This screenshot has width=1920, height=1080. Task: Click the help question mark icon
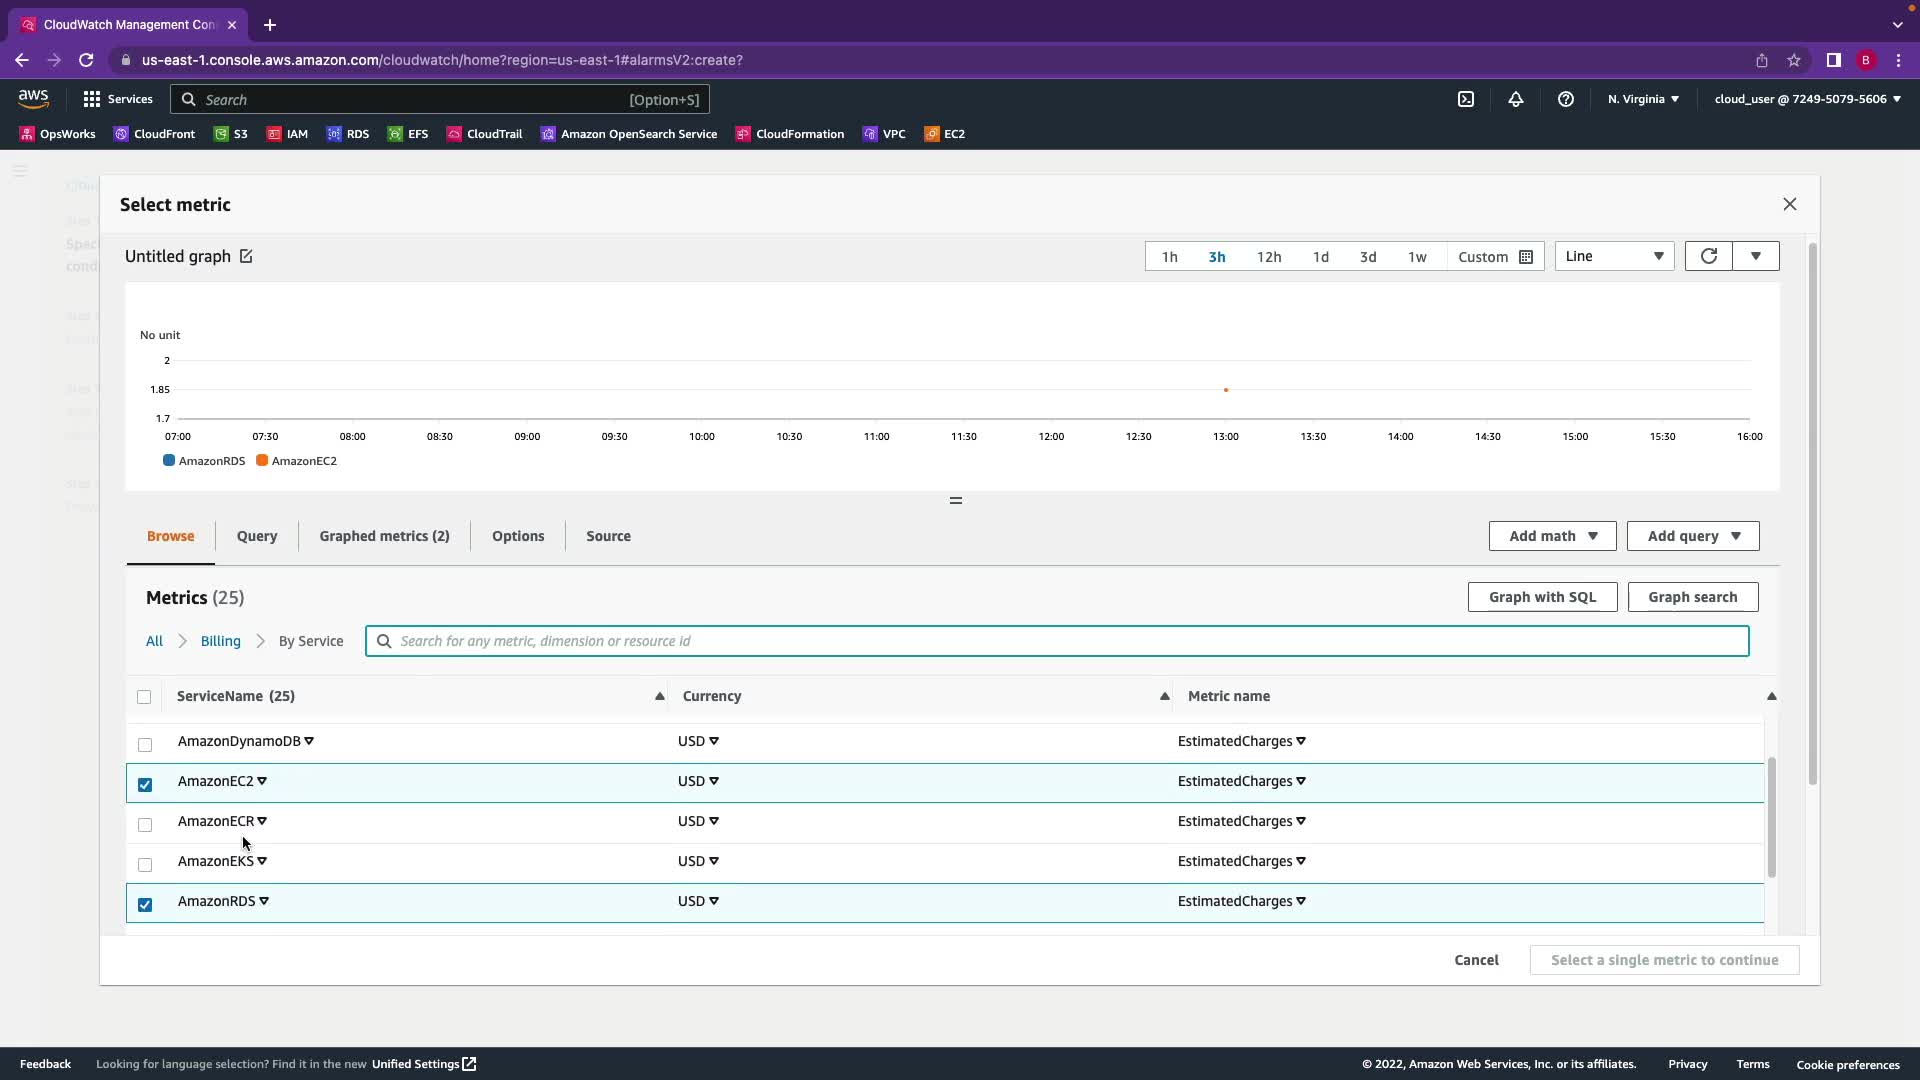click(x=1565, y=99)
